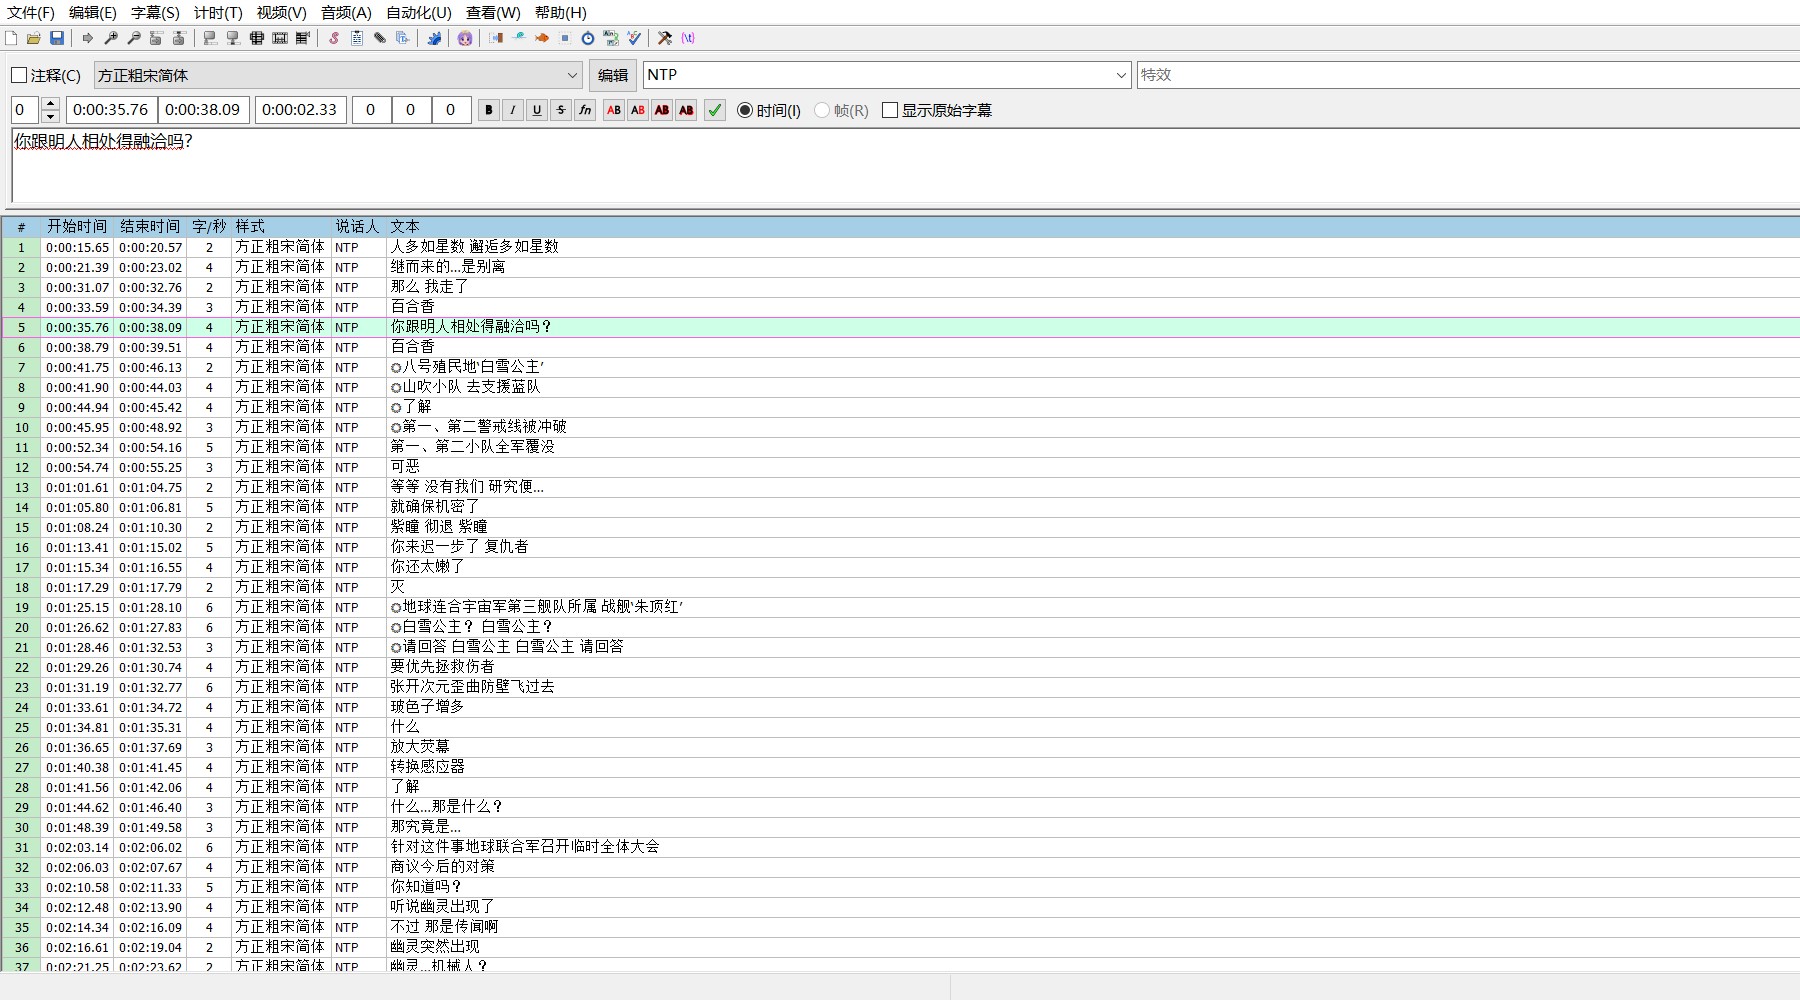The height and width of the screenshot is (1000, 1800).
Task: Click the 编辑 style edit button
Action: (x=613, y=75)
